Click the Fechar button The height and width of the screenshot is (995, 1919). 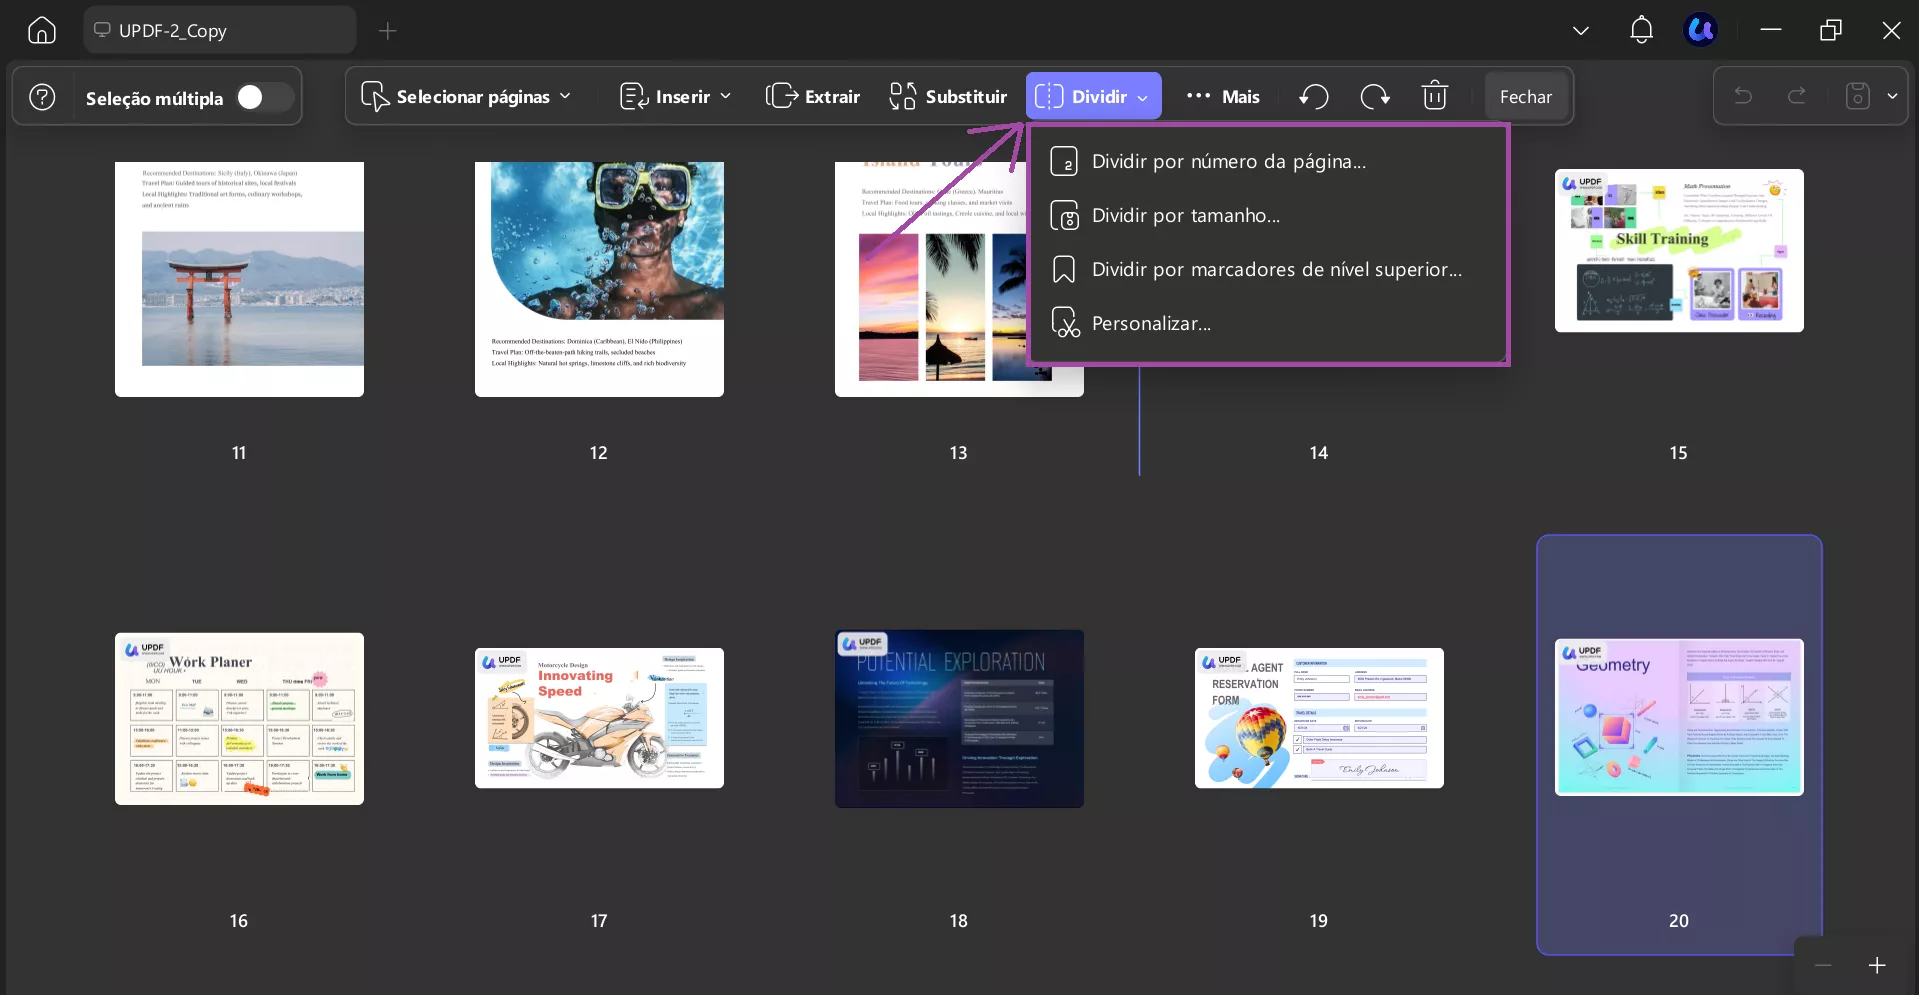(x=1526, y=97)
